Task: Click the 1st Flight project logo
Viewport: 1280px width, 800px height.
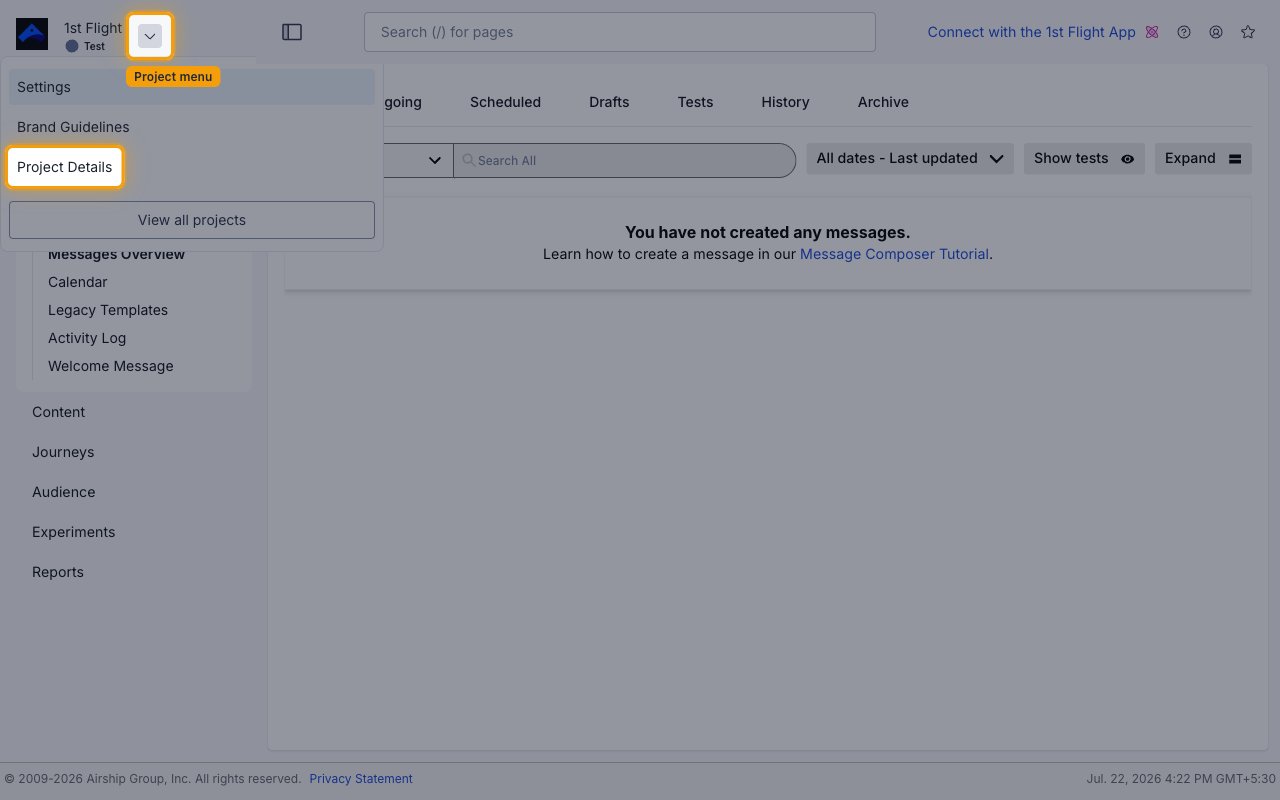Action: coord(32,35)
